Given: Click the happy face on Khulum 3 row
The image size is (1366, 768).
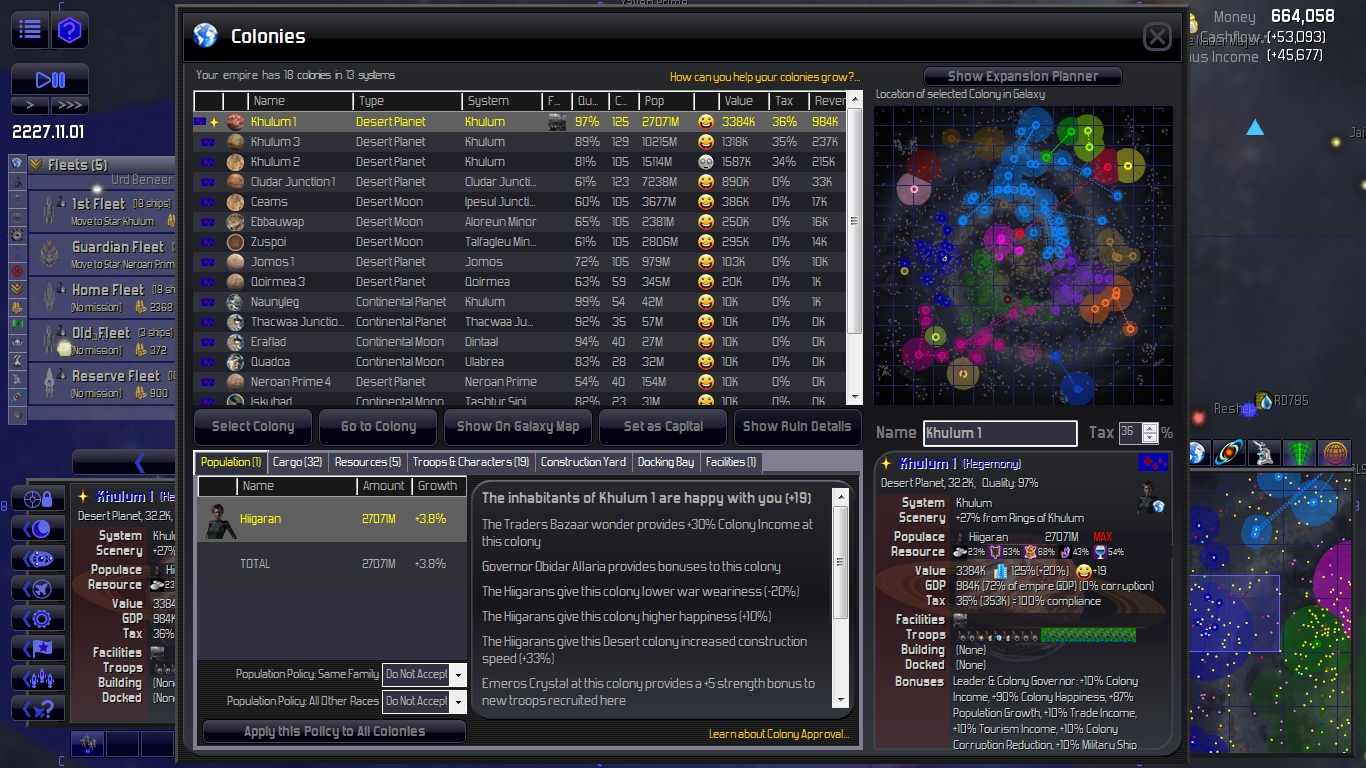Looking at the screenshot, I should pos(706,142).
